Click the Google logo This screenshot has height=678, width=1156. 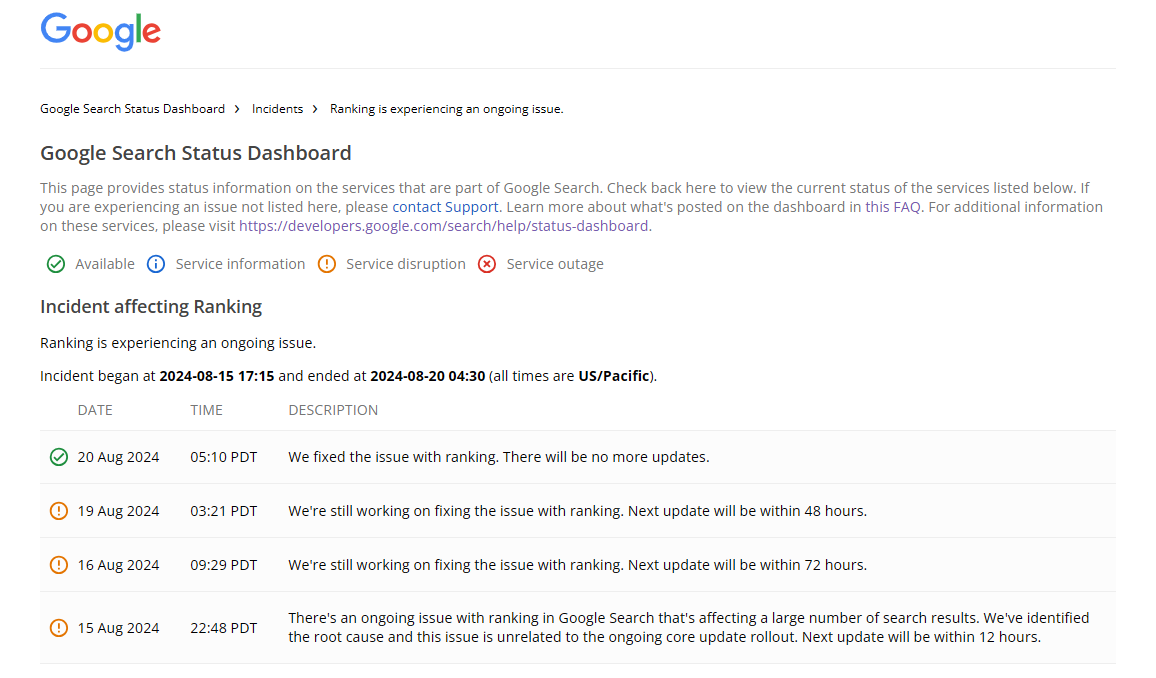pyautogui.click(x=100, y=32)
